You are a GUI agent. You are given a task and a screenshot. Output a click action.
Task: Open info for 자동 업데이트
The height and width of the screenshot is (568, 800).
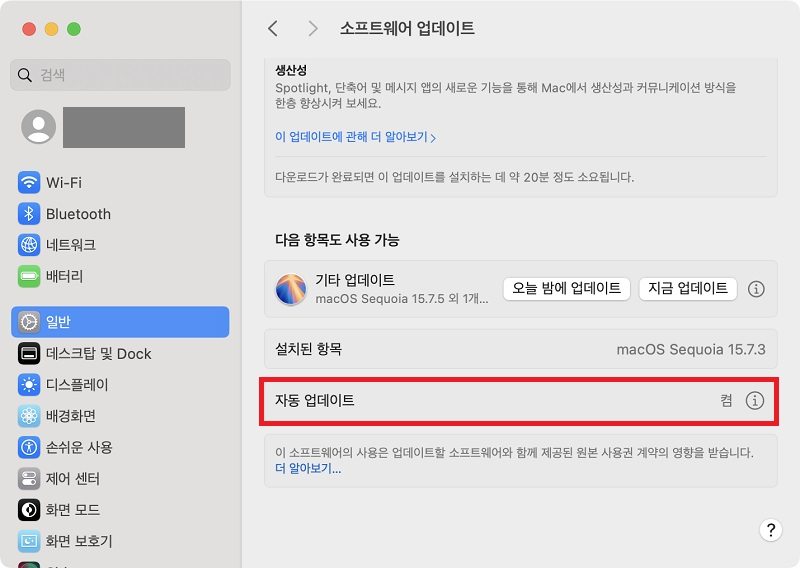[x=755, y=401]
